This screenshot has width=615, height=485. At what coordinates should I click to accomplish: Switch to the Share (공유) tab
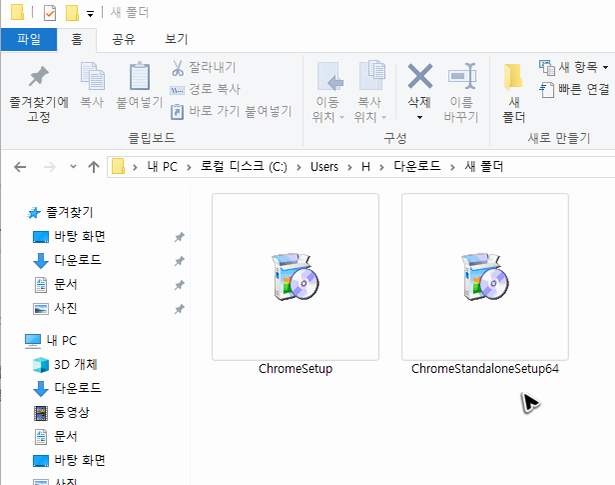click(124, 39)
